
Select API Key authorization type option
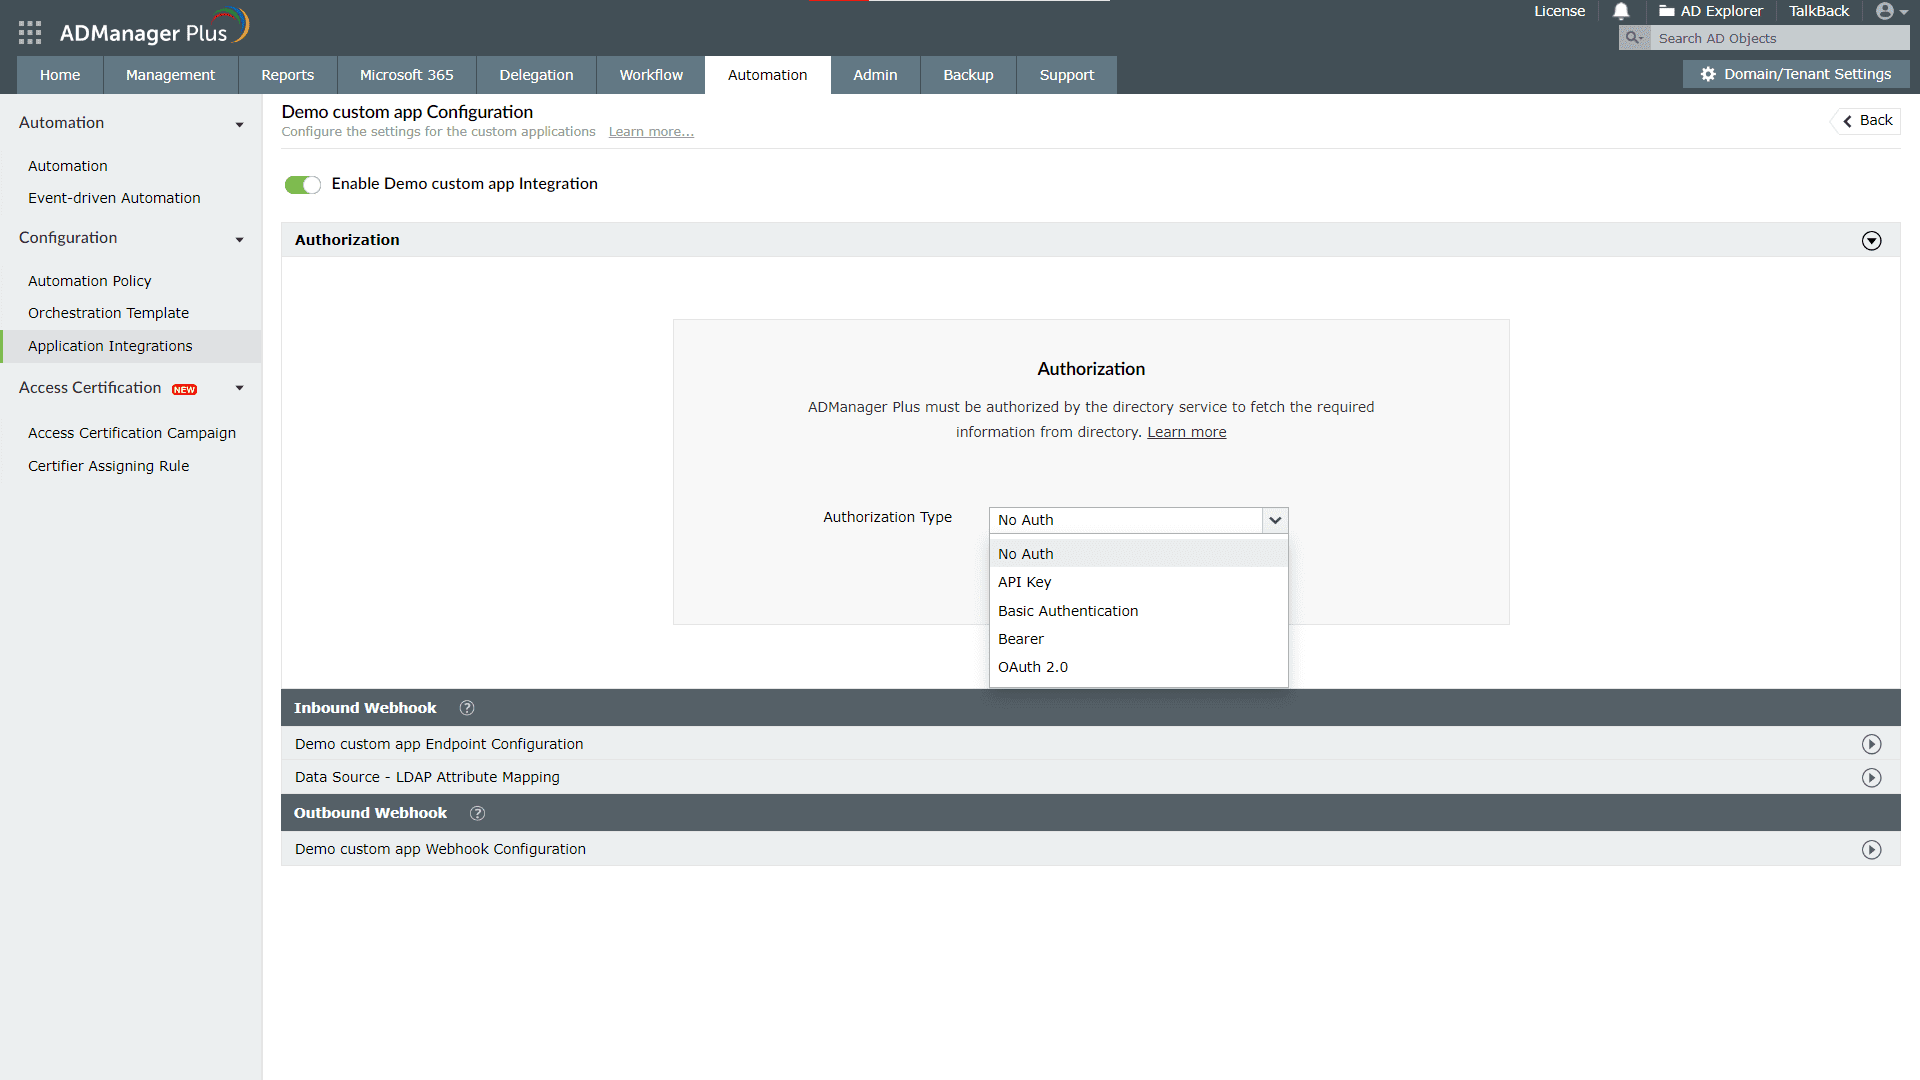[x=1139, y=582]
